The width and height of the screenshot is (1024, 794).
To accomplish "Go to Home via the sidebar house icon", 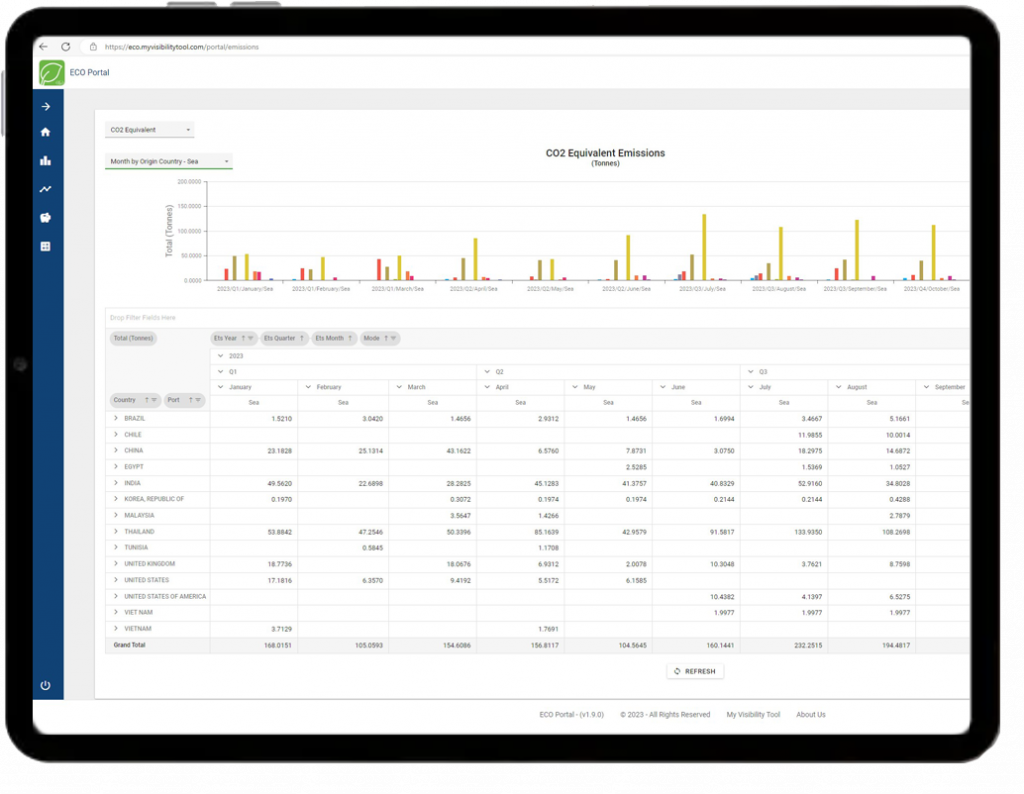I will (x=45, y=132).
